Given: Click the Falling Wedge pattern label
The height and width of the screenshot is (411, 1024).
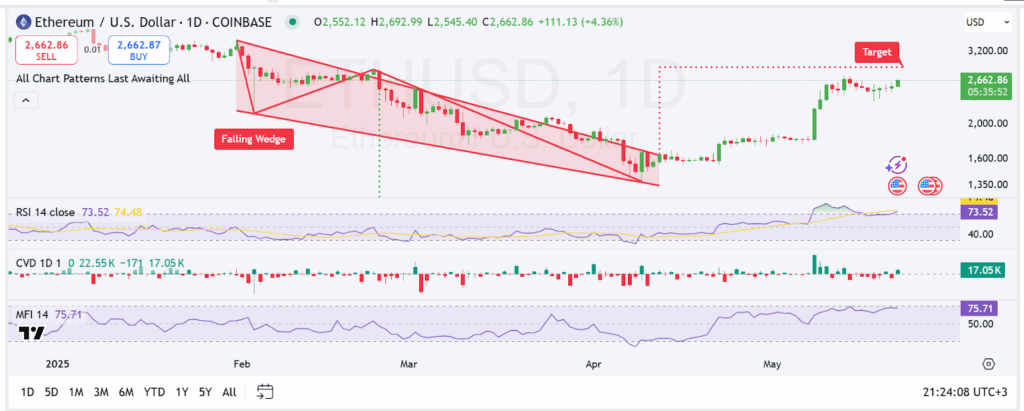Looking at the screenshot, I should coord(253,139).
